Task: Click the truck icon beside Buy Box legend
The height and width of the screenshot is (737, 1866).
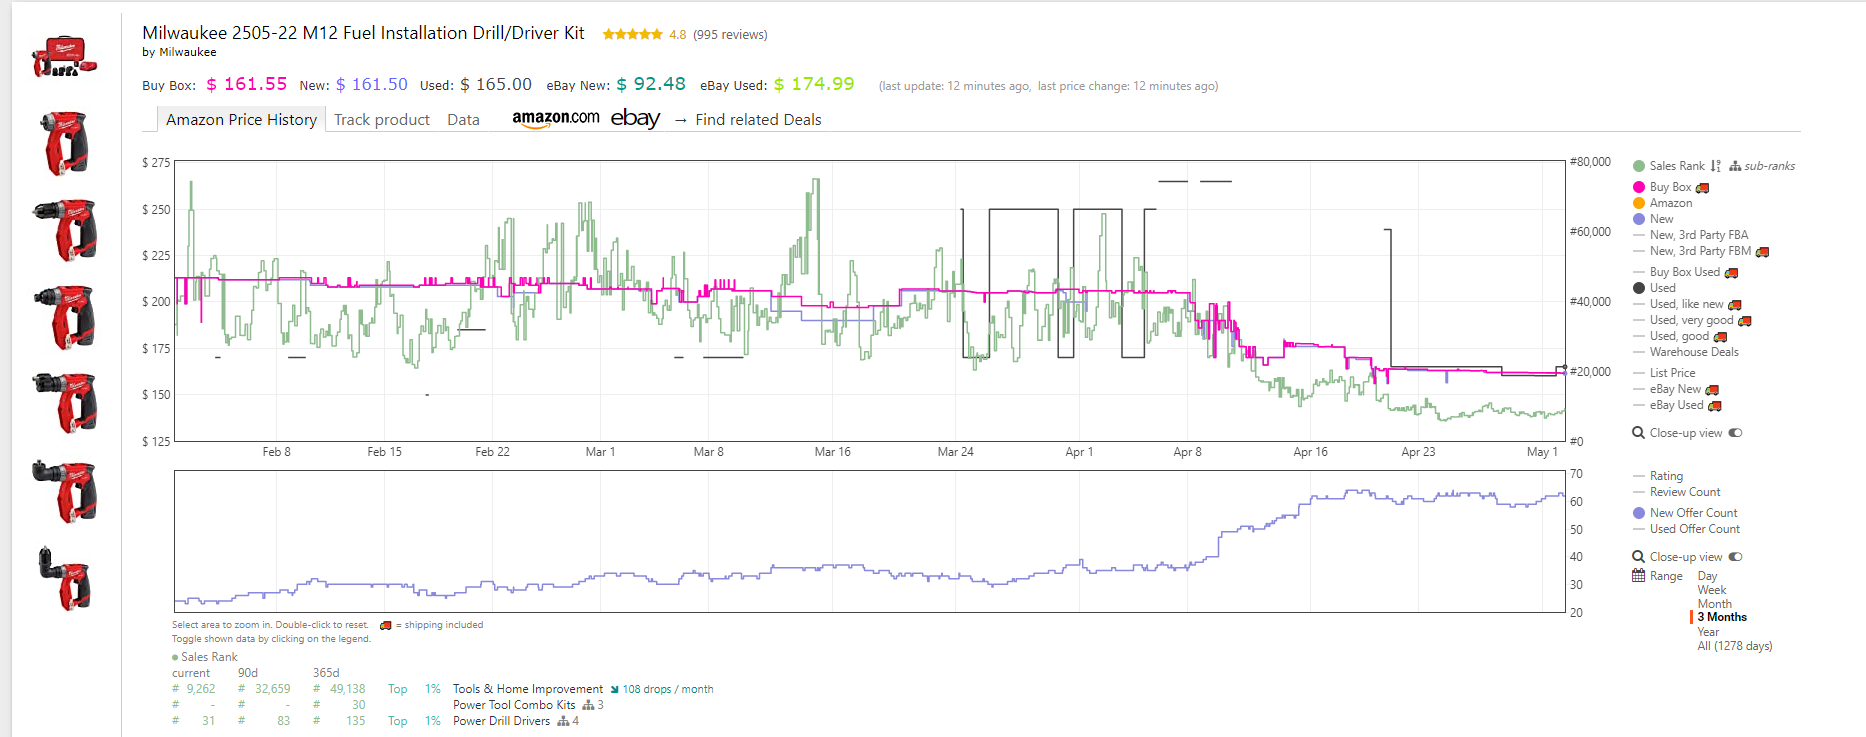Action: pos(1702,188)
